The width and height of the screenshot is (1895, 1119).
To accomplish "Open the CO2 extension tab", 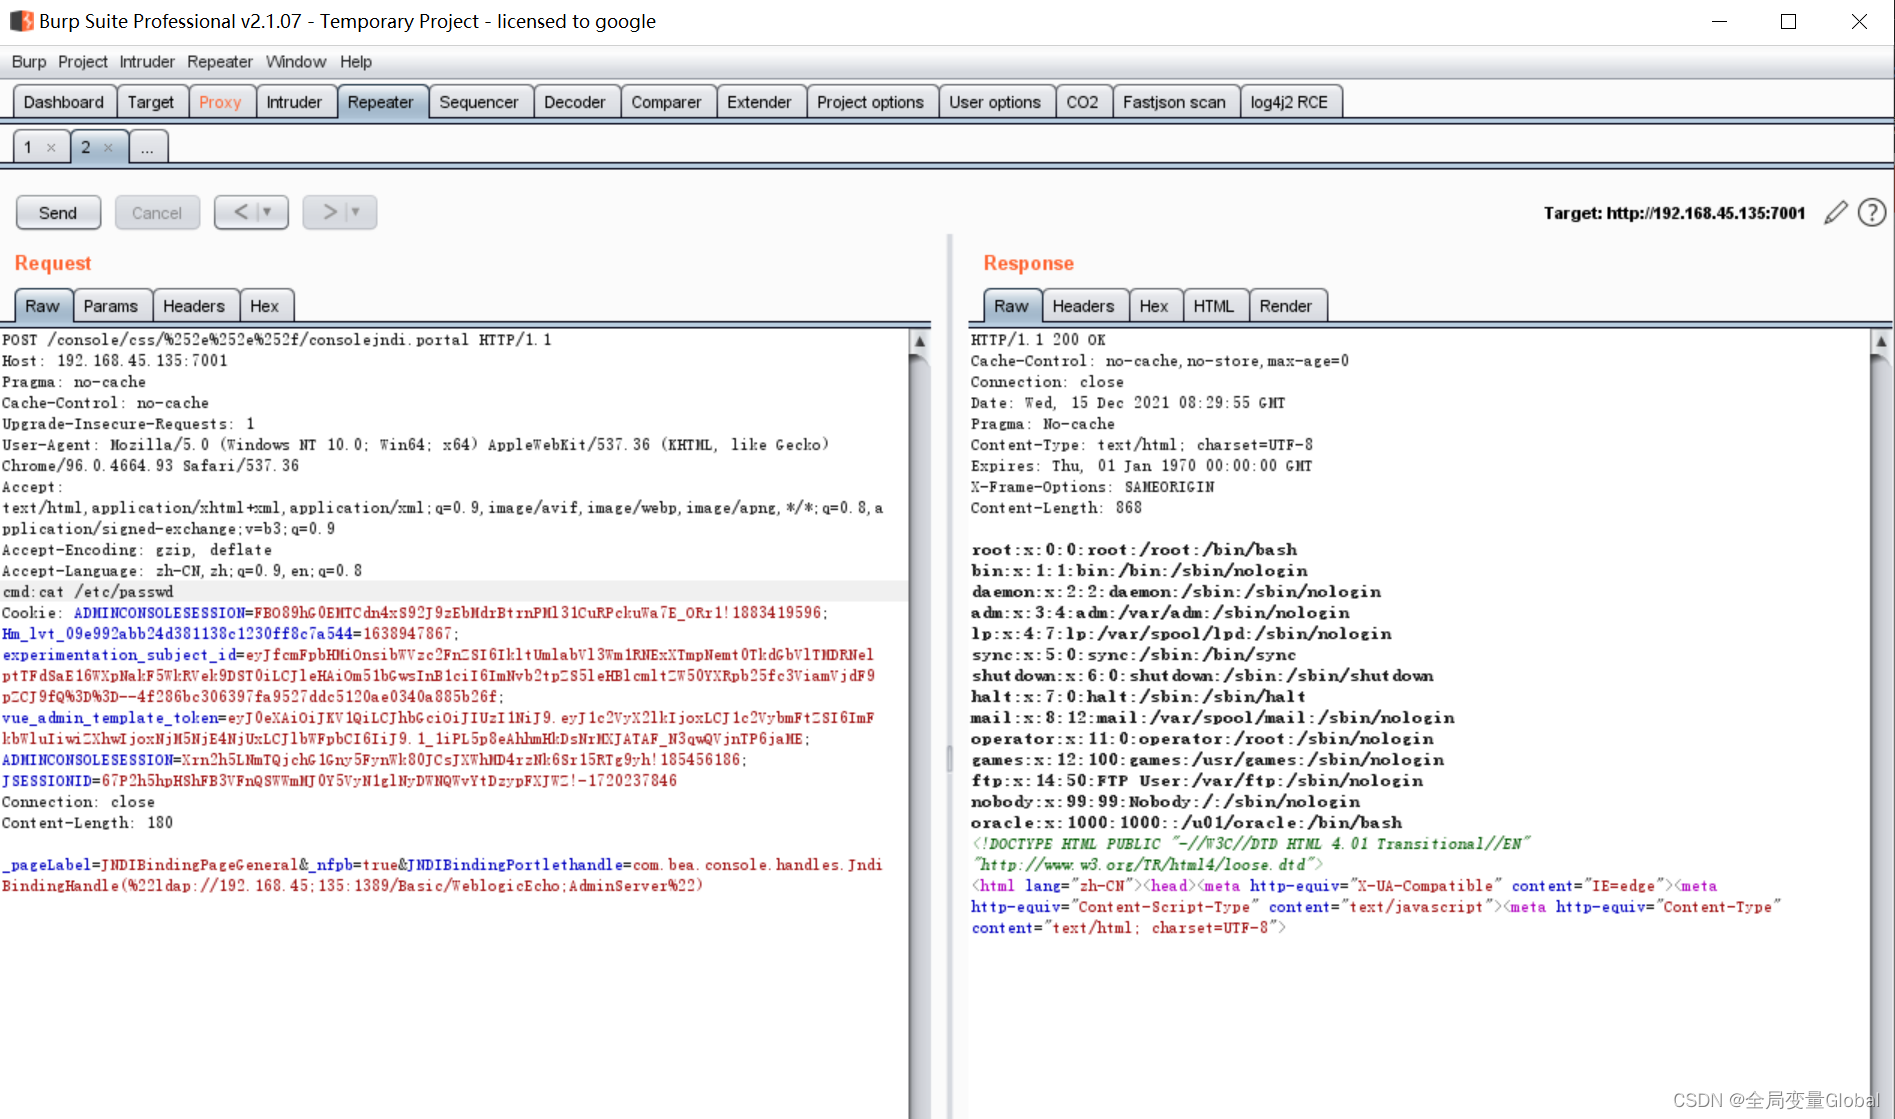I will (1082, 102).
